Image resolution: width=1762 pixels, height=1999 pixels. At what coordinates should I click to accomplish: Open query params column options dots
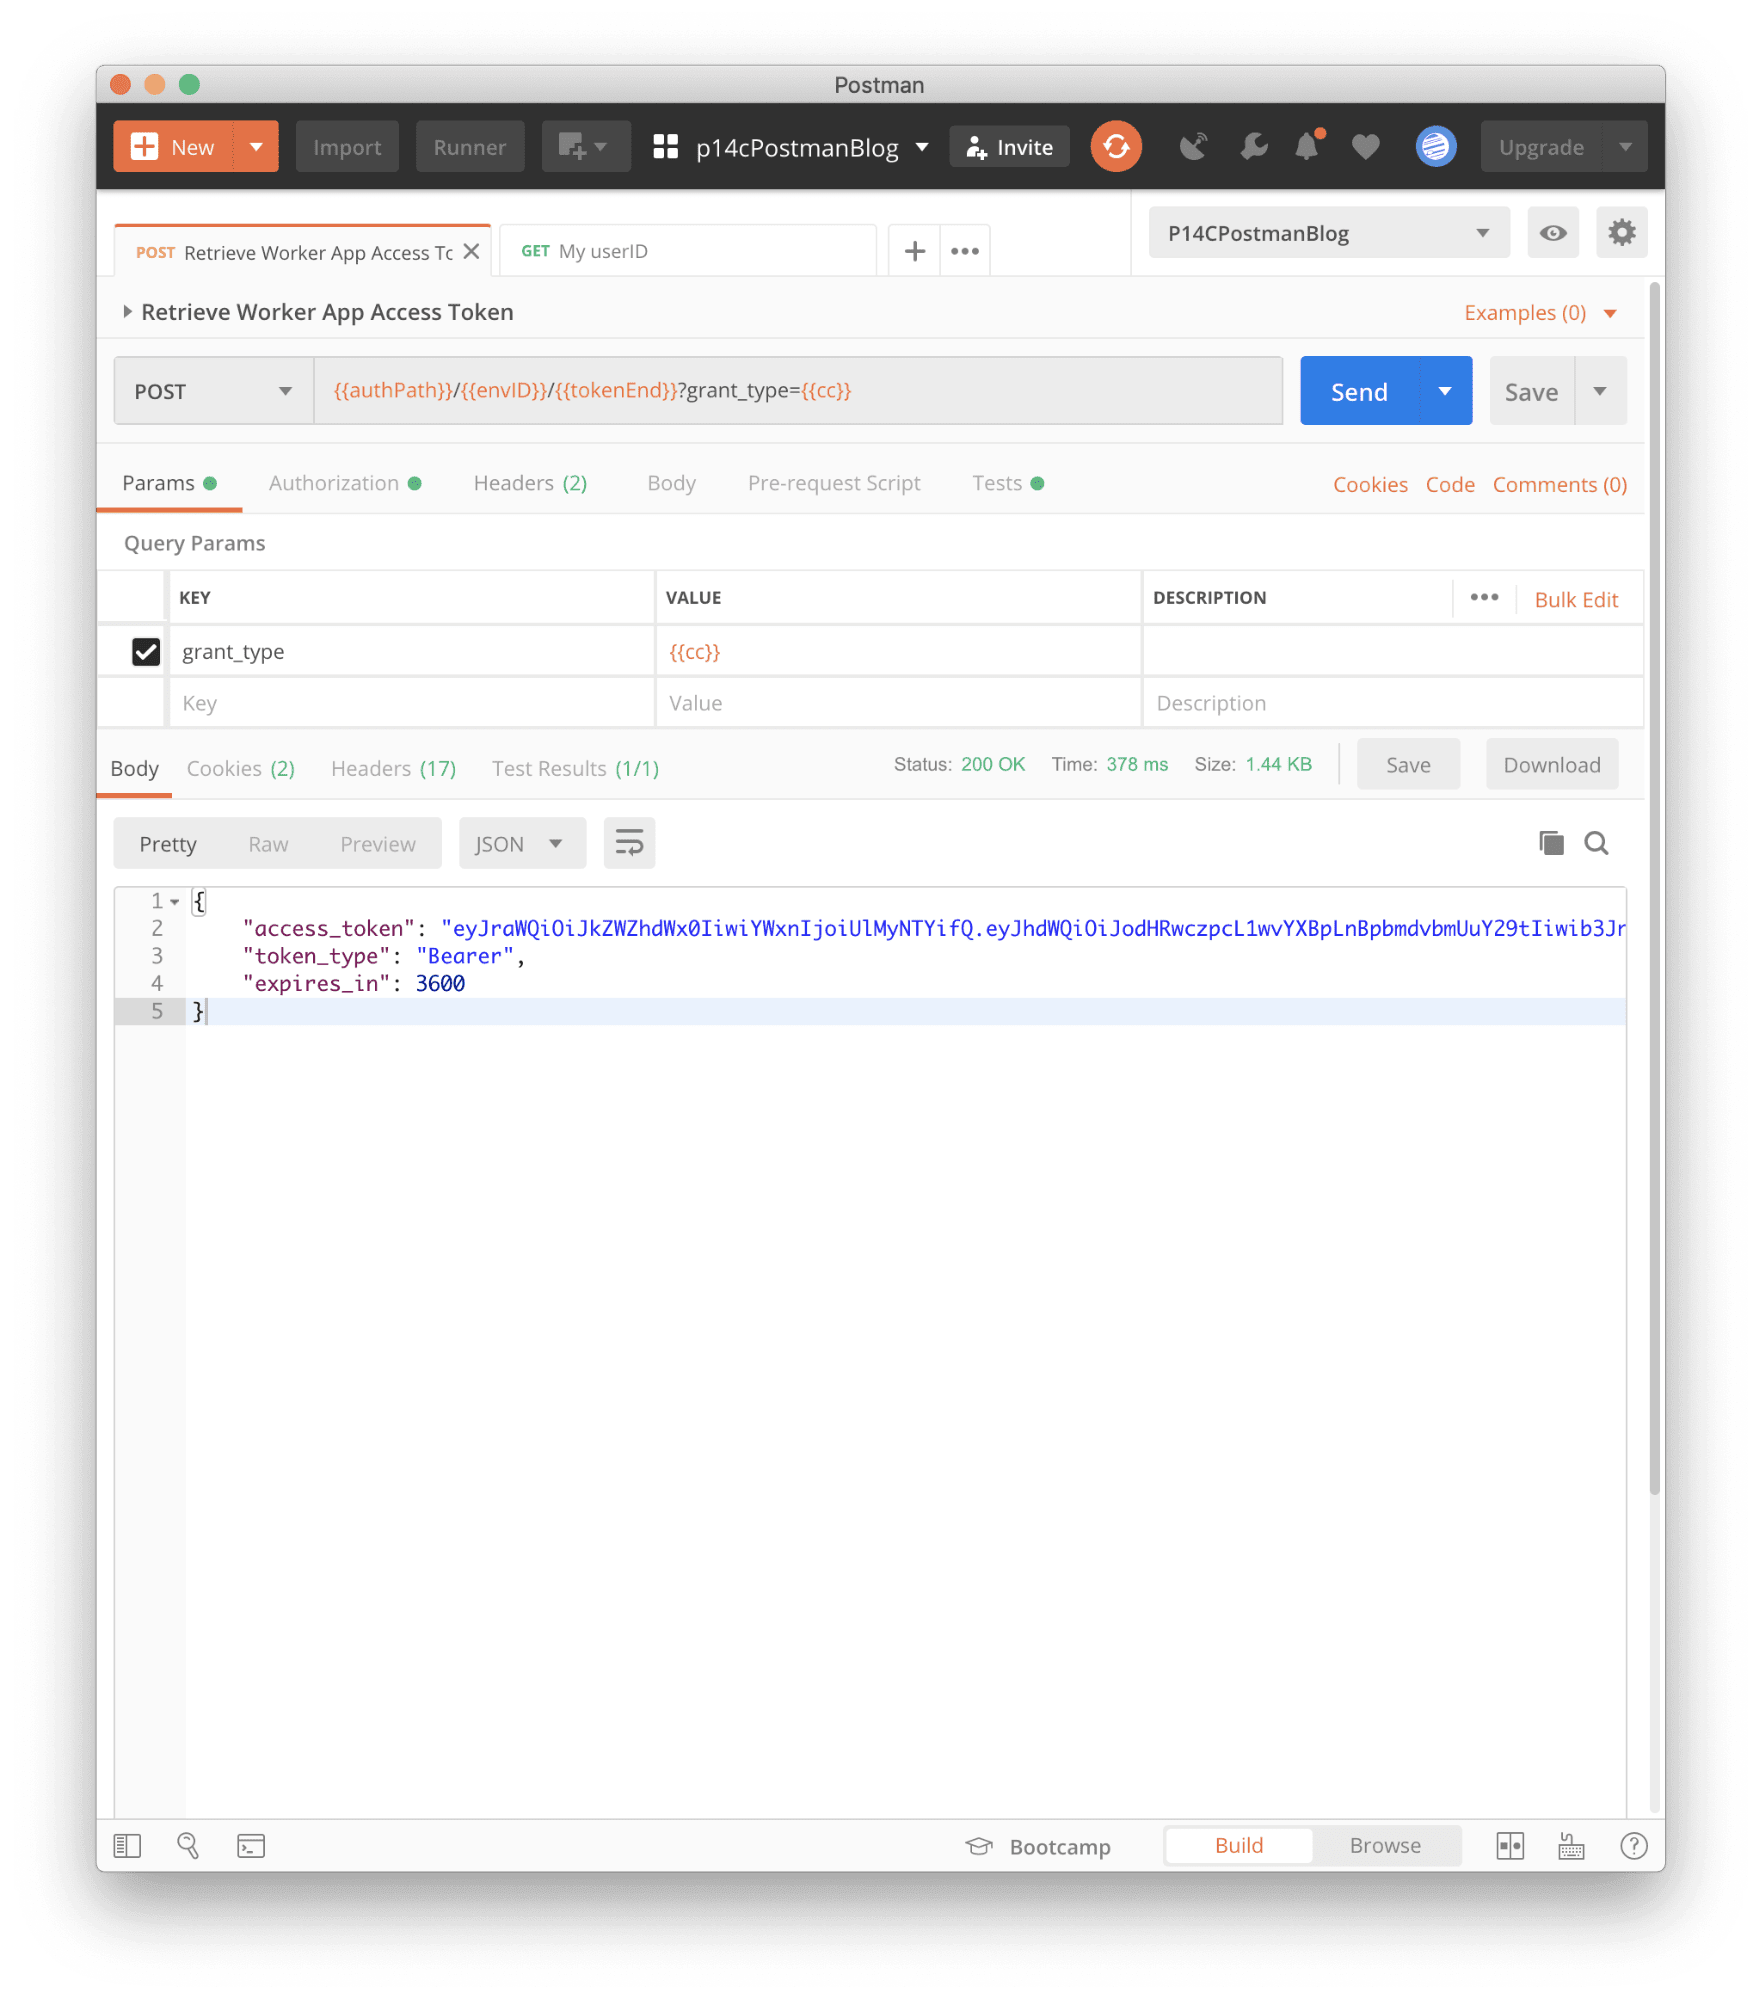[1484, 597]
